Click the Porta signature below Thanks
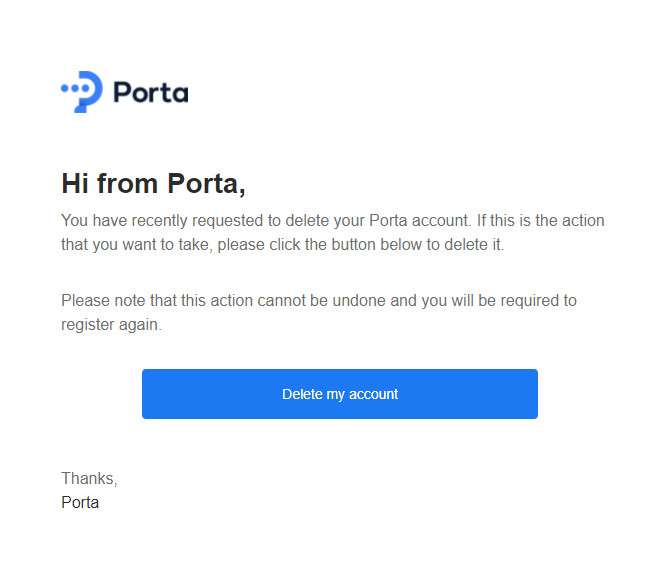Image resolution: width=660 pixels, height=563 pixels. (x=80, y=502)
